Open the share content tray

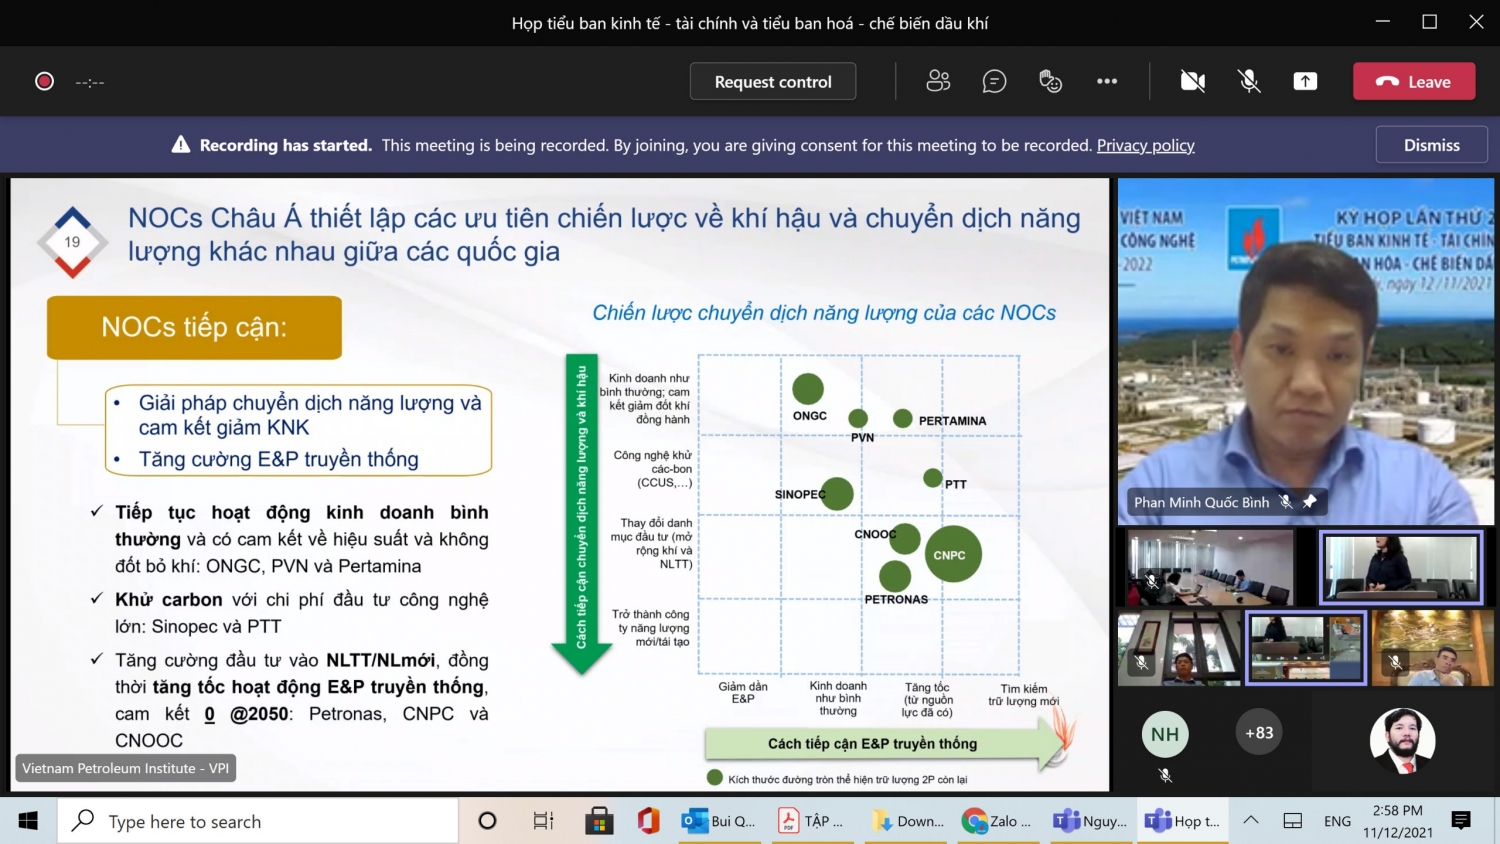(x=1305, y=81)
